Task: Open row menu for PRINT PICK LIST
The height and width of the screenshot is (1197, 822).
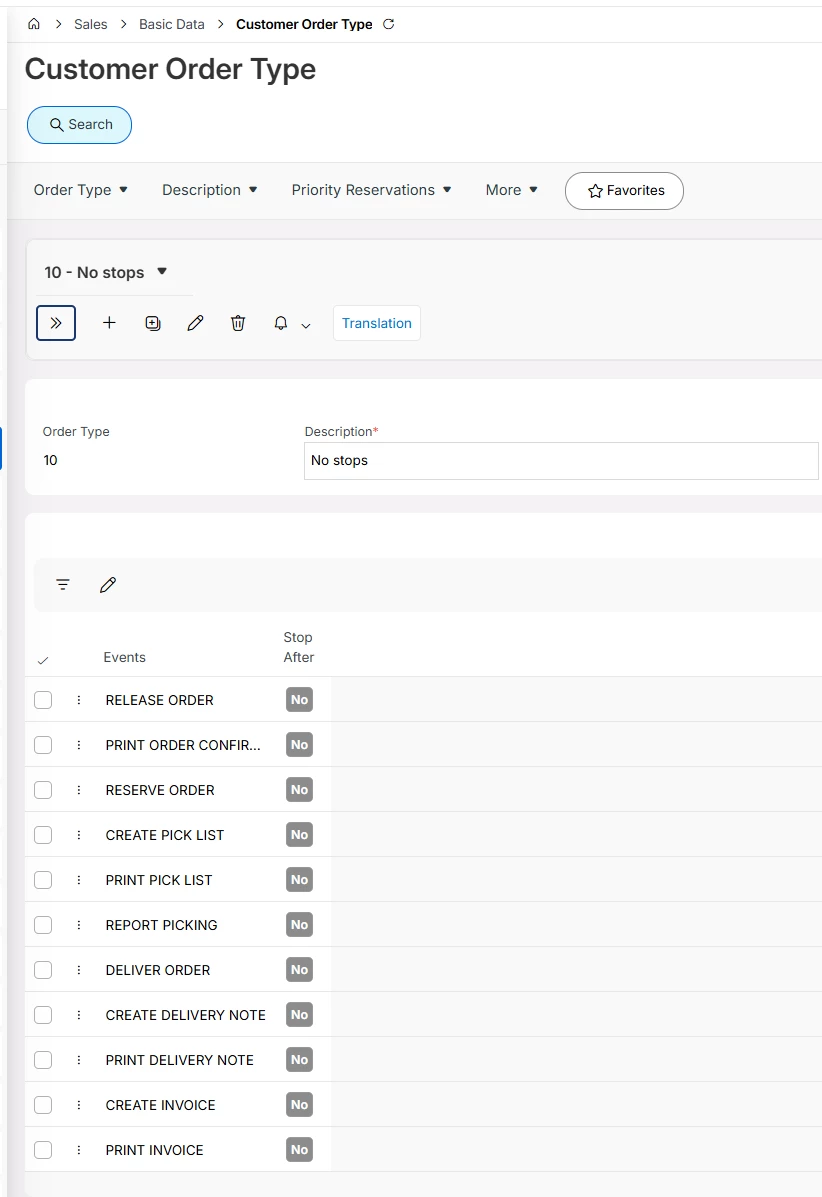Action: [79, 880]
